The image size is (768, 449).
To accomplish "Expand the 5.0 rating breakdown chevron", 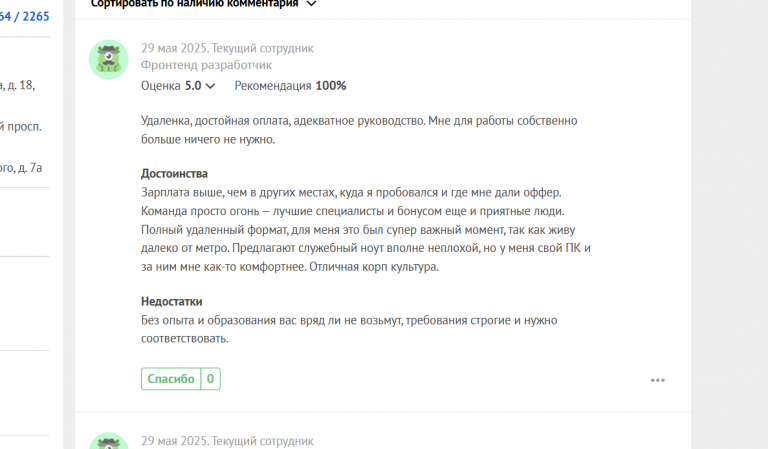I will pos(211,86).
